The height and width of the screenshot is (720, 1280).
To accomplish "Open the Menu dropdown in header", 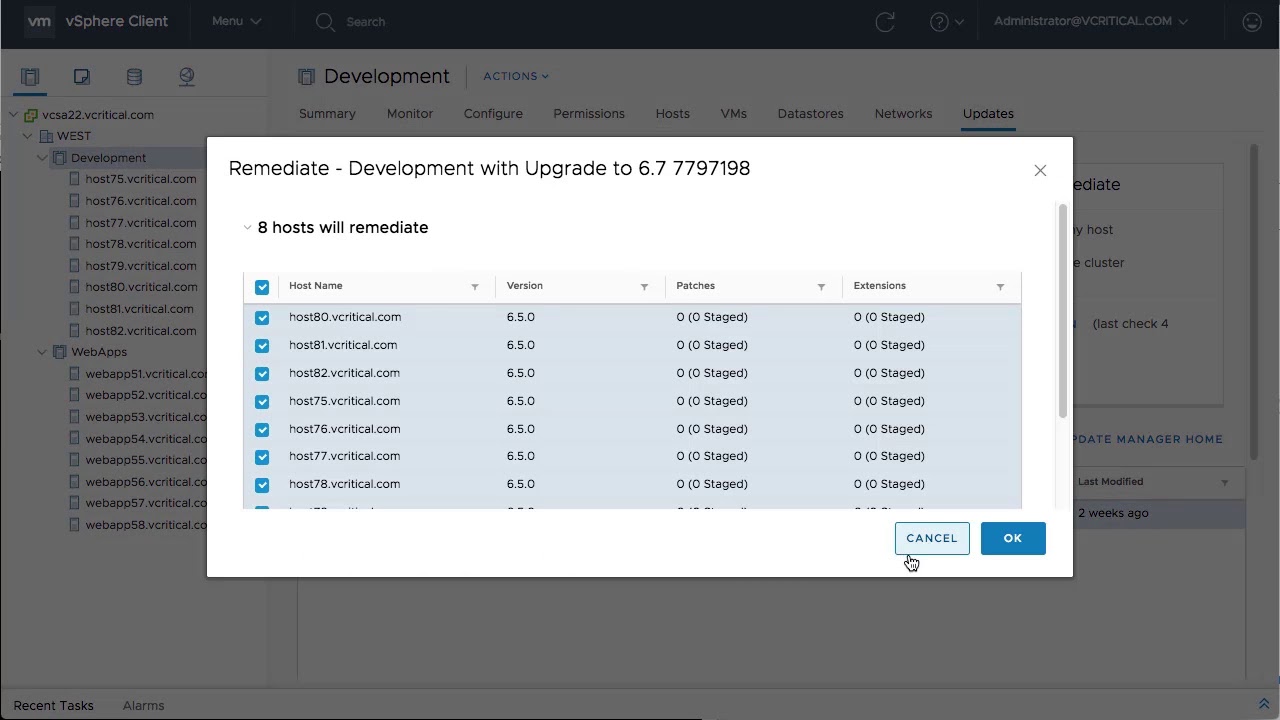I will [236, 21].
